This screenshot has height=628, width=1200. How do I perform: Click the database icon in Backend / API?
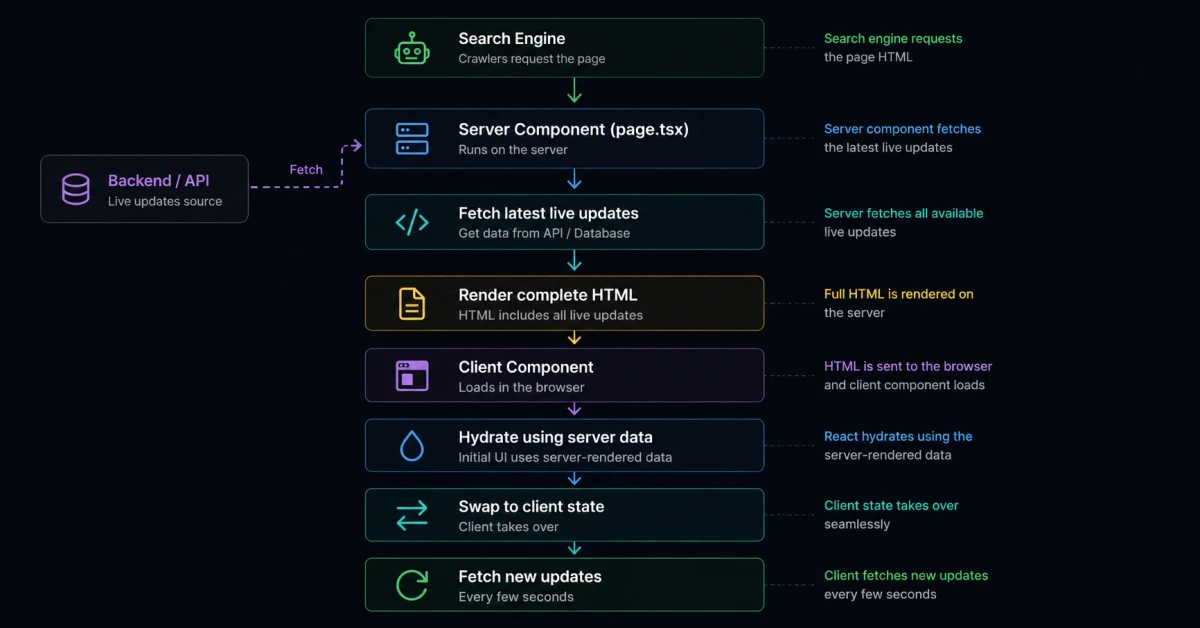point(76,189)
